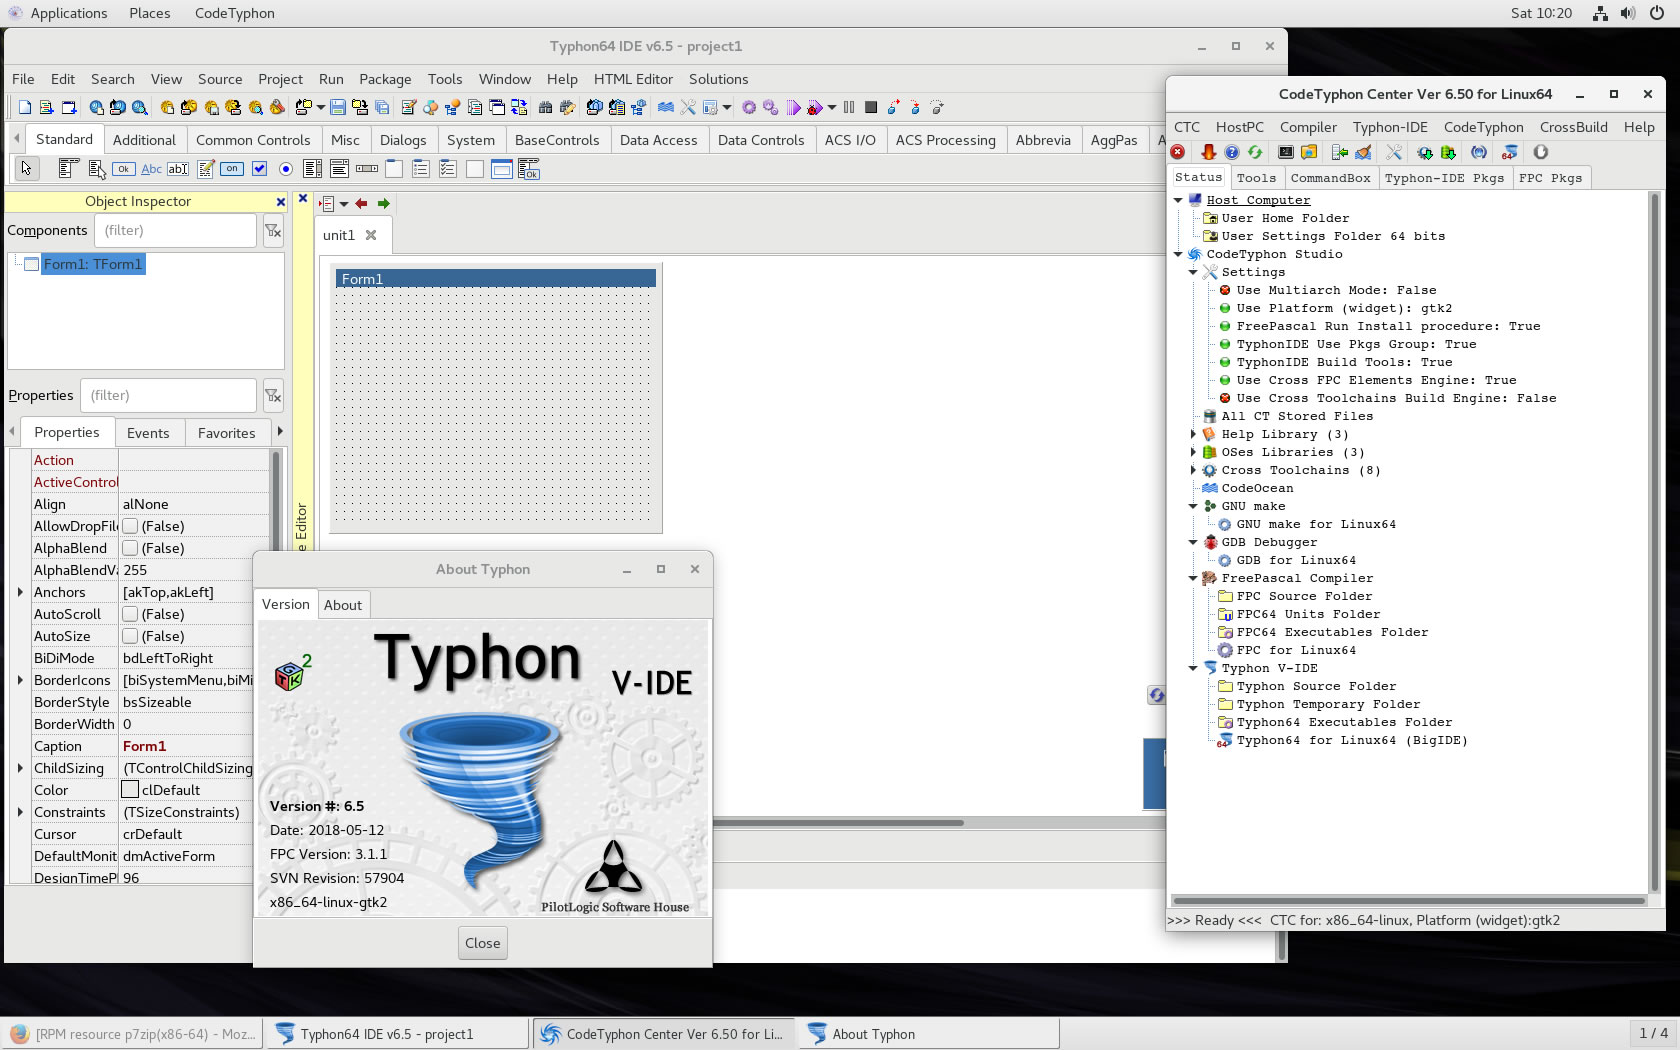Select the TButton (Ok) palette component
1680x1050 pixels.
point(124,169)
